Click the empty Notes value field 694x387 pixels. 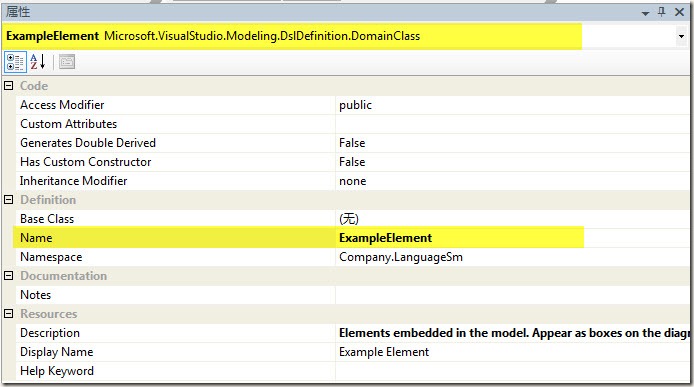tap(513, 295)
